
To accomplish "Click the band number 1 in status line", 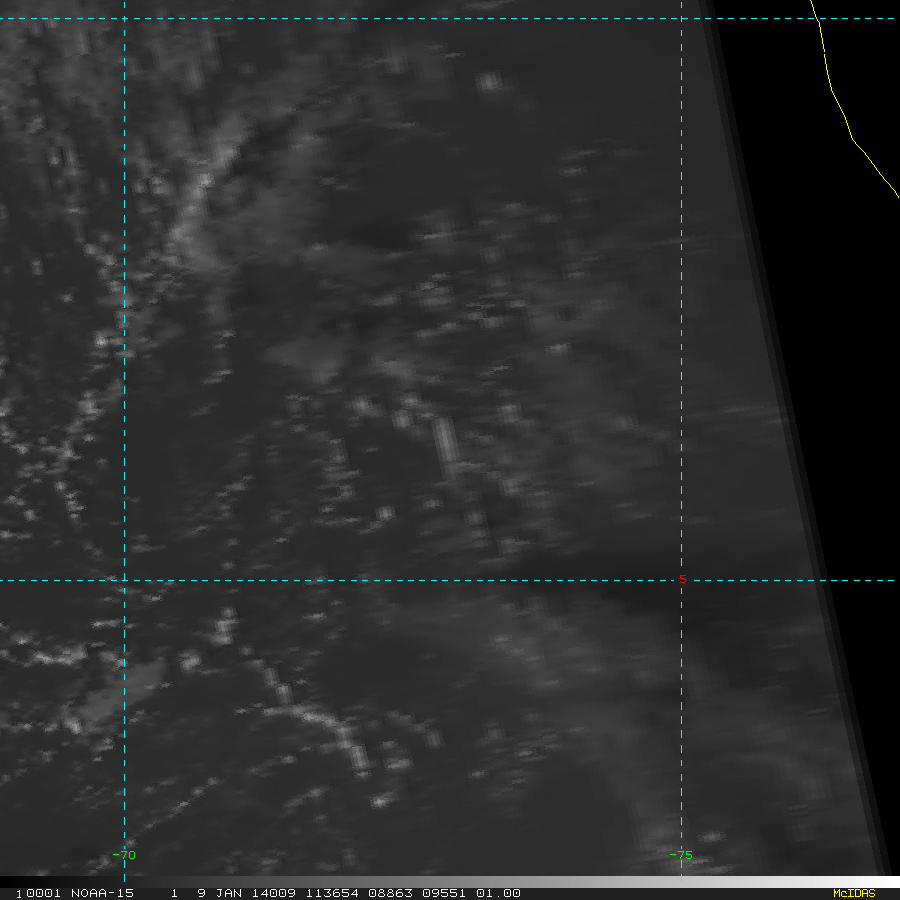I will [x=174, y=893].
